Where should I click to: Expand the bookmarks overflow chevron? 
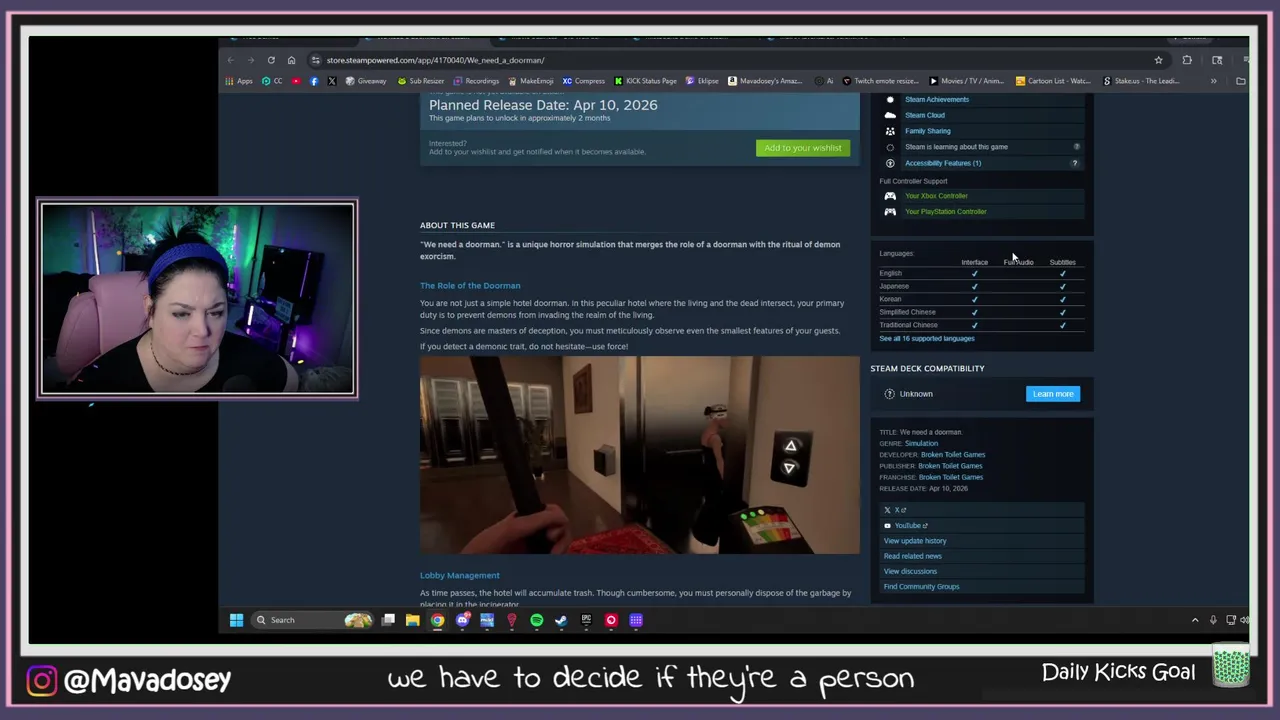(x=1213, y=81)
